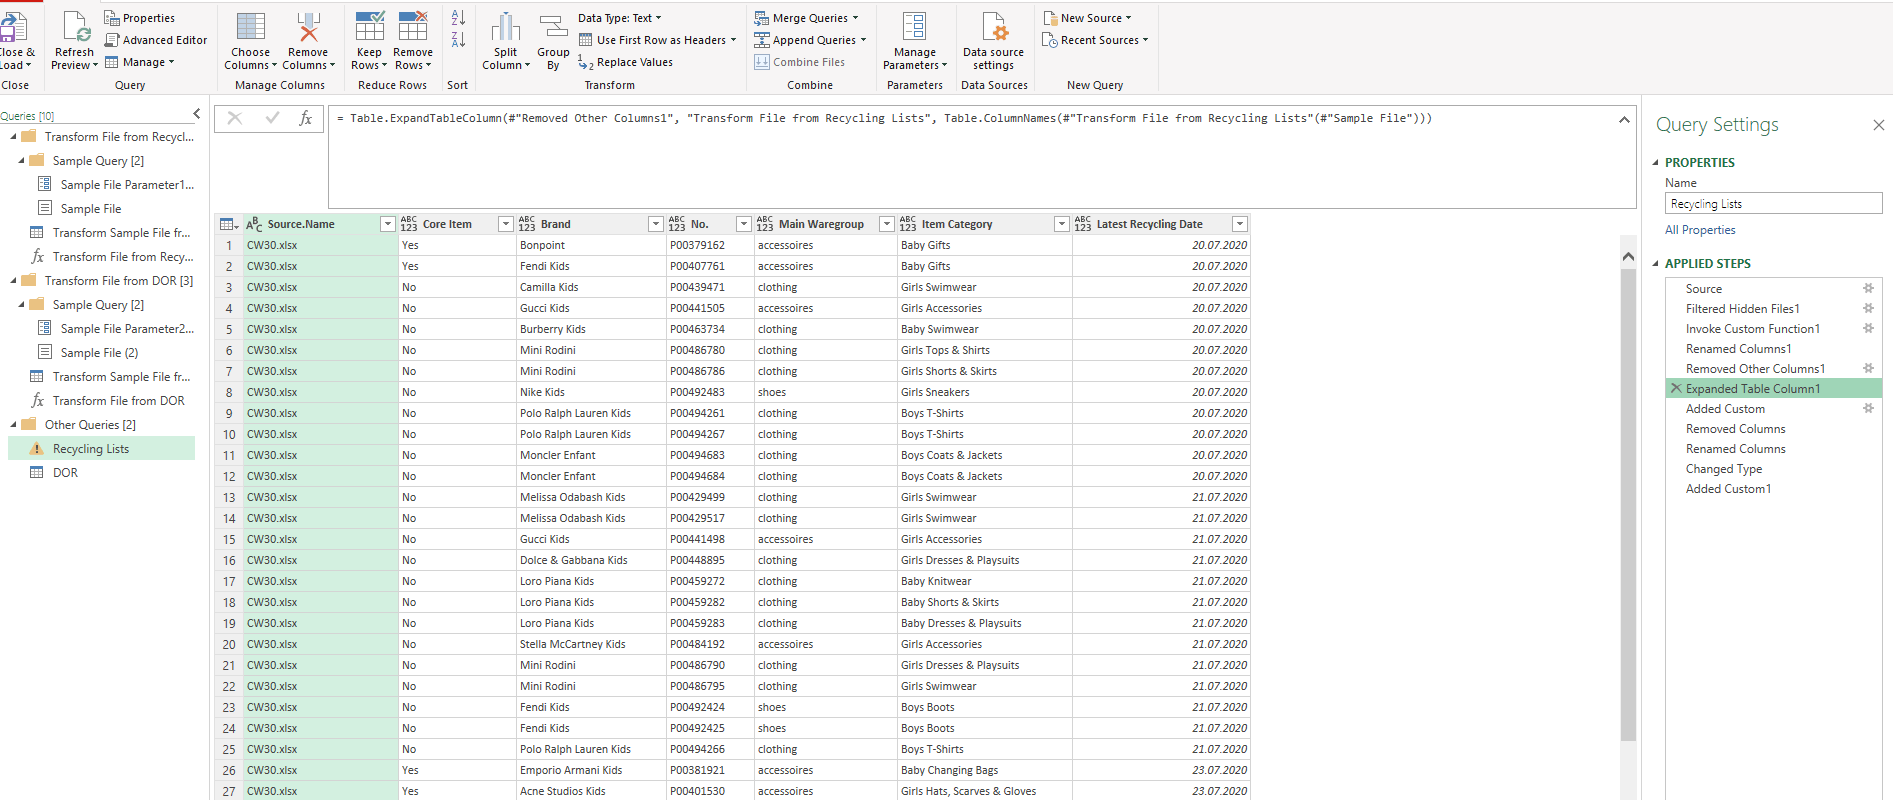Sort descending with the Z-A icon
Image resolution: width=1893 pixels, height=800 pixels.
(x=458, y=40)
